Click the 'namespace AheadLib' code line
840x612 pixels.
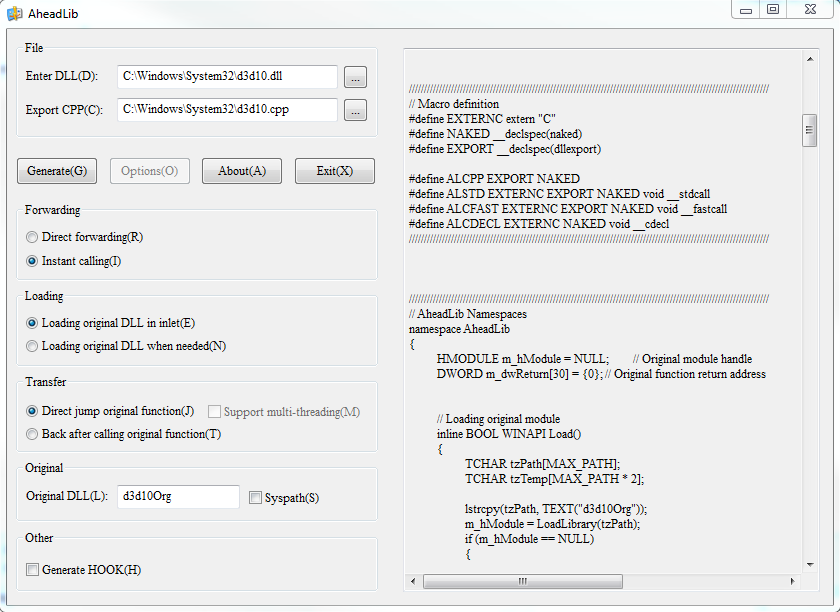click(x=459, y=329)
